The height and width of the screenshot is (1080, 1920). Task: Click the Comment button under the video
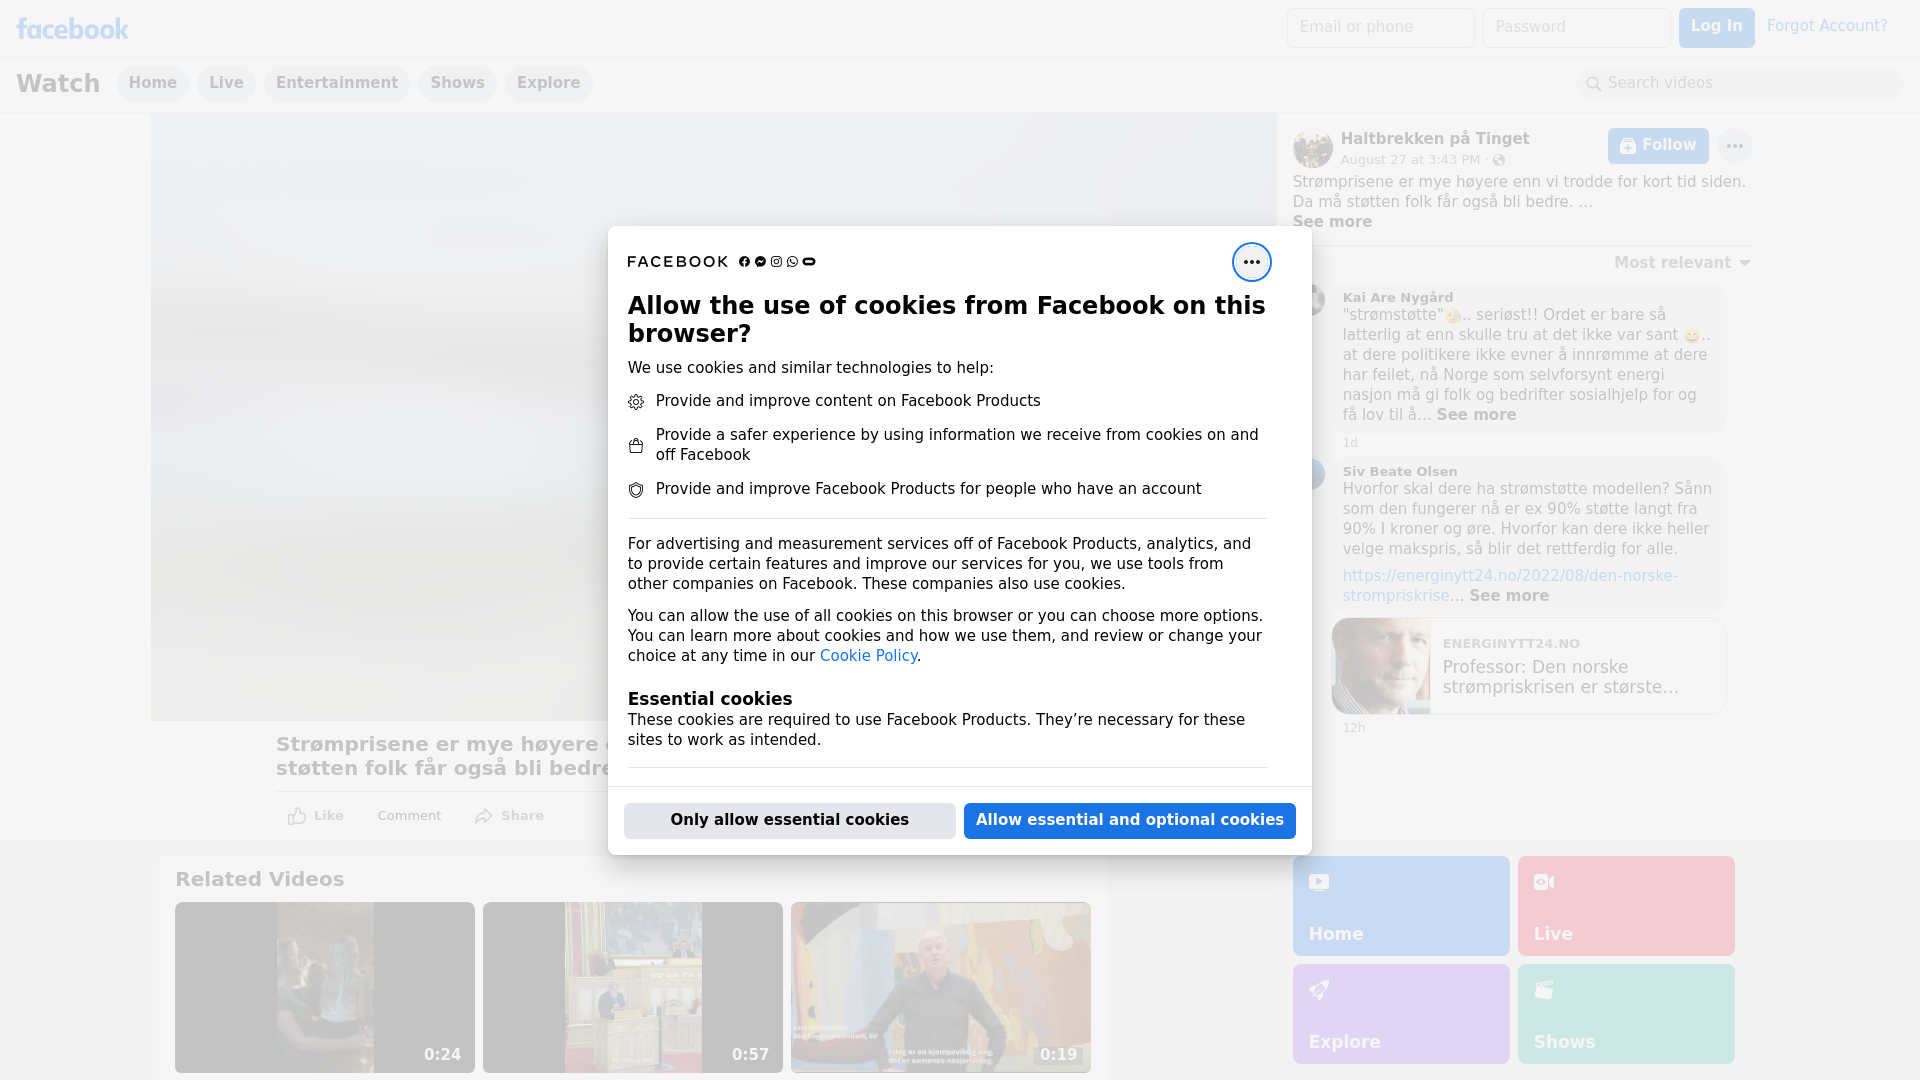tap(409, 816)
